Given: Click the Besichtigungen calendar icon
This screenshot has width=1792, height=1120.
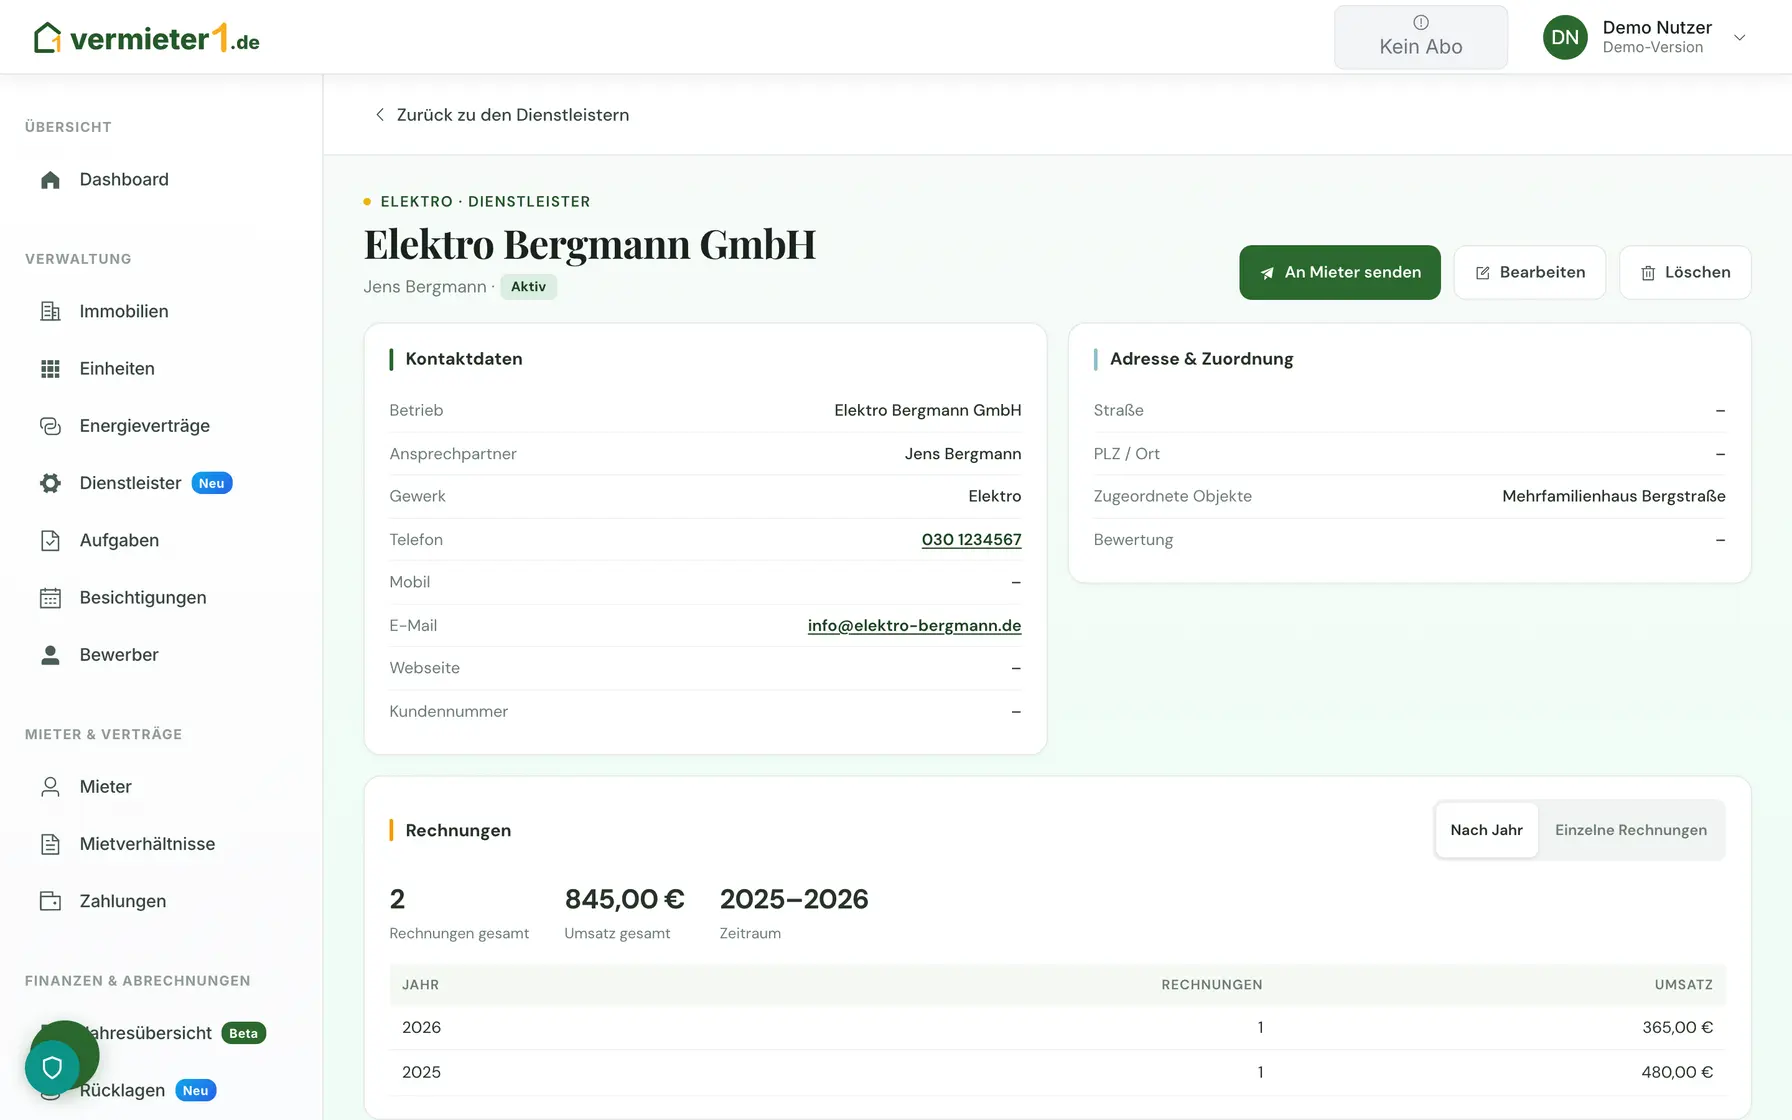Looking at the screenshot, I should point(50,598).
